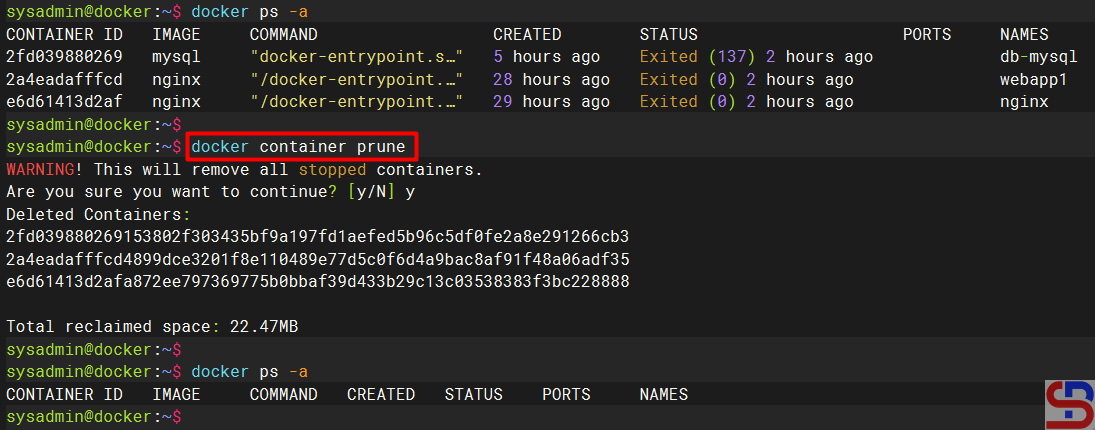Click the WARNING! text in red
This screenshot has height=430, width=1095.
click(x=45, y=169)
